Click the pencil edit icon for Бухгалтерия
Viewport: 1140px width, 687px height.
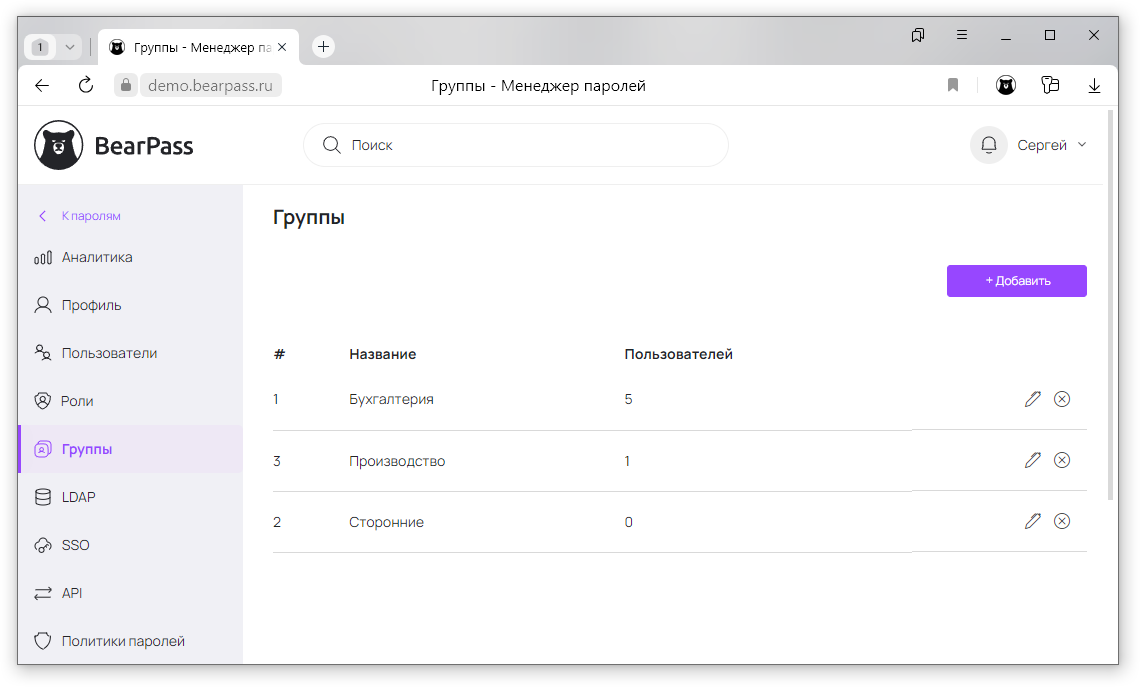click(1033, 399)
